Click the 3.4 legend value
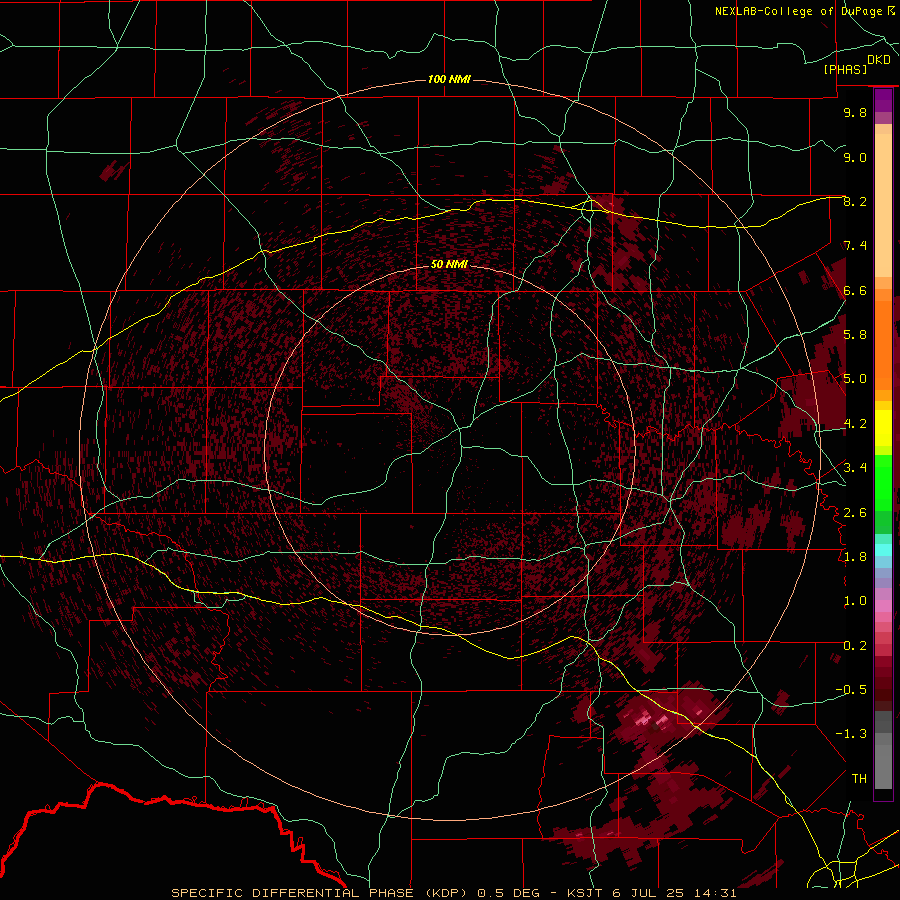This screenshot has height=900, width=900. tap(855, 467)
